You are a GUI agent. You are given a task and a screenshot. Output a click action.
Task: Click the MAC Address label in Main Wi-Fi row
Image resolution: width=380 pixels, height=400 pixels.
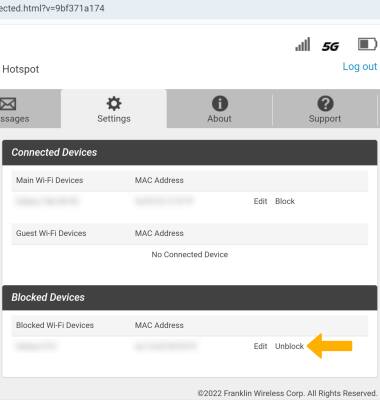(x=159, y=180)
